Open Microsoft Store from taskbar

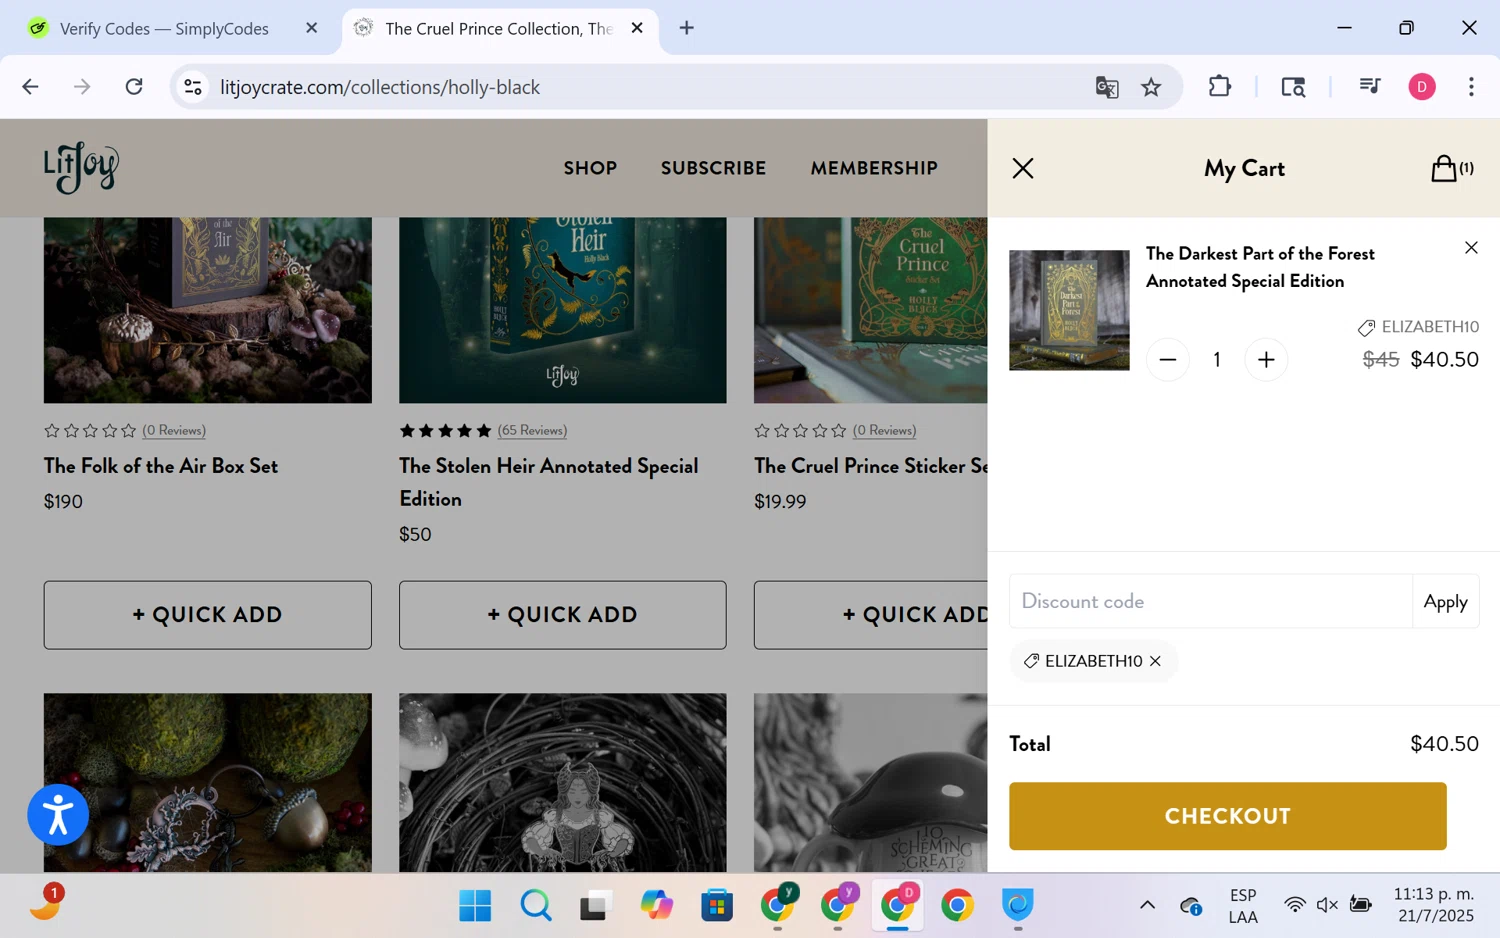(x=717, y=906)
